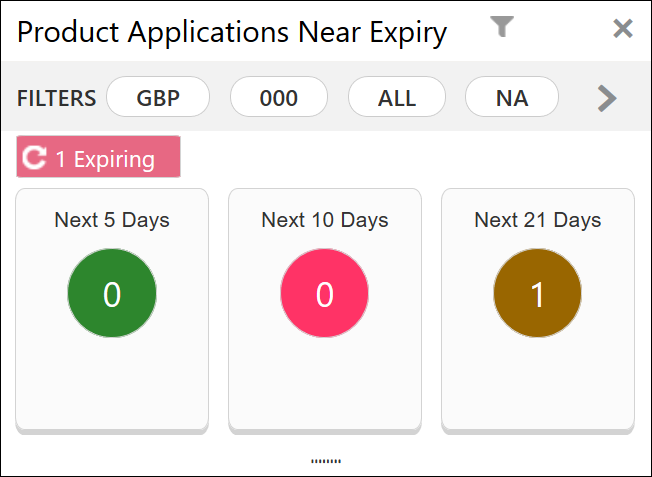Image resolution: width=652 pixels, height=477 pixels.
Task: Pick the NA filter chip
Action: point(512,97)
